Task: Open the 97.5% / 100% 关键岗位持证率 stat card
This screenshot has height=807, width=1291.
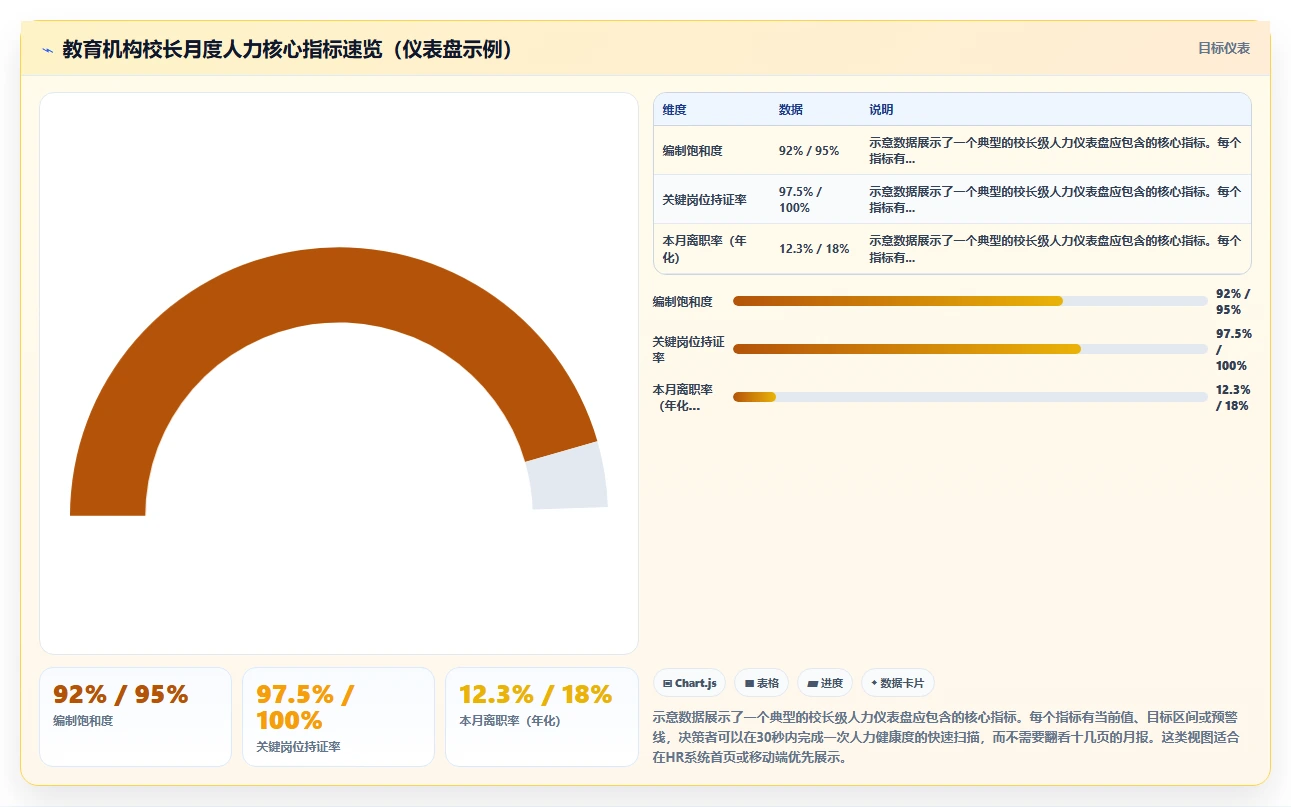Action: point(338,717)
